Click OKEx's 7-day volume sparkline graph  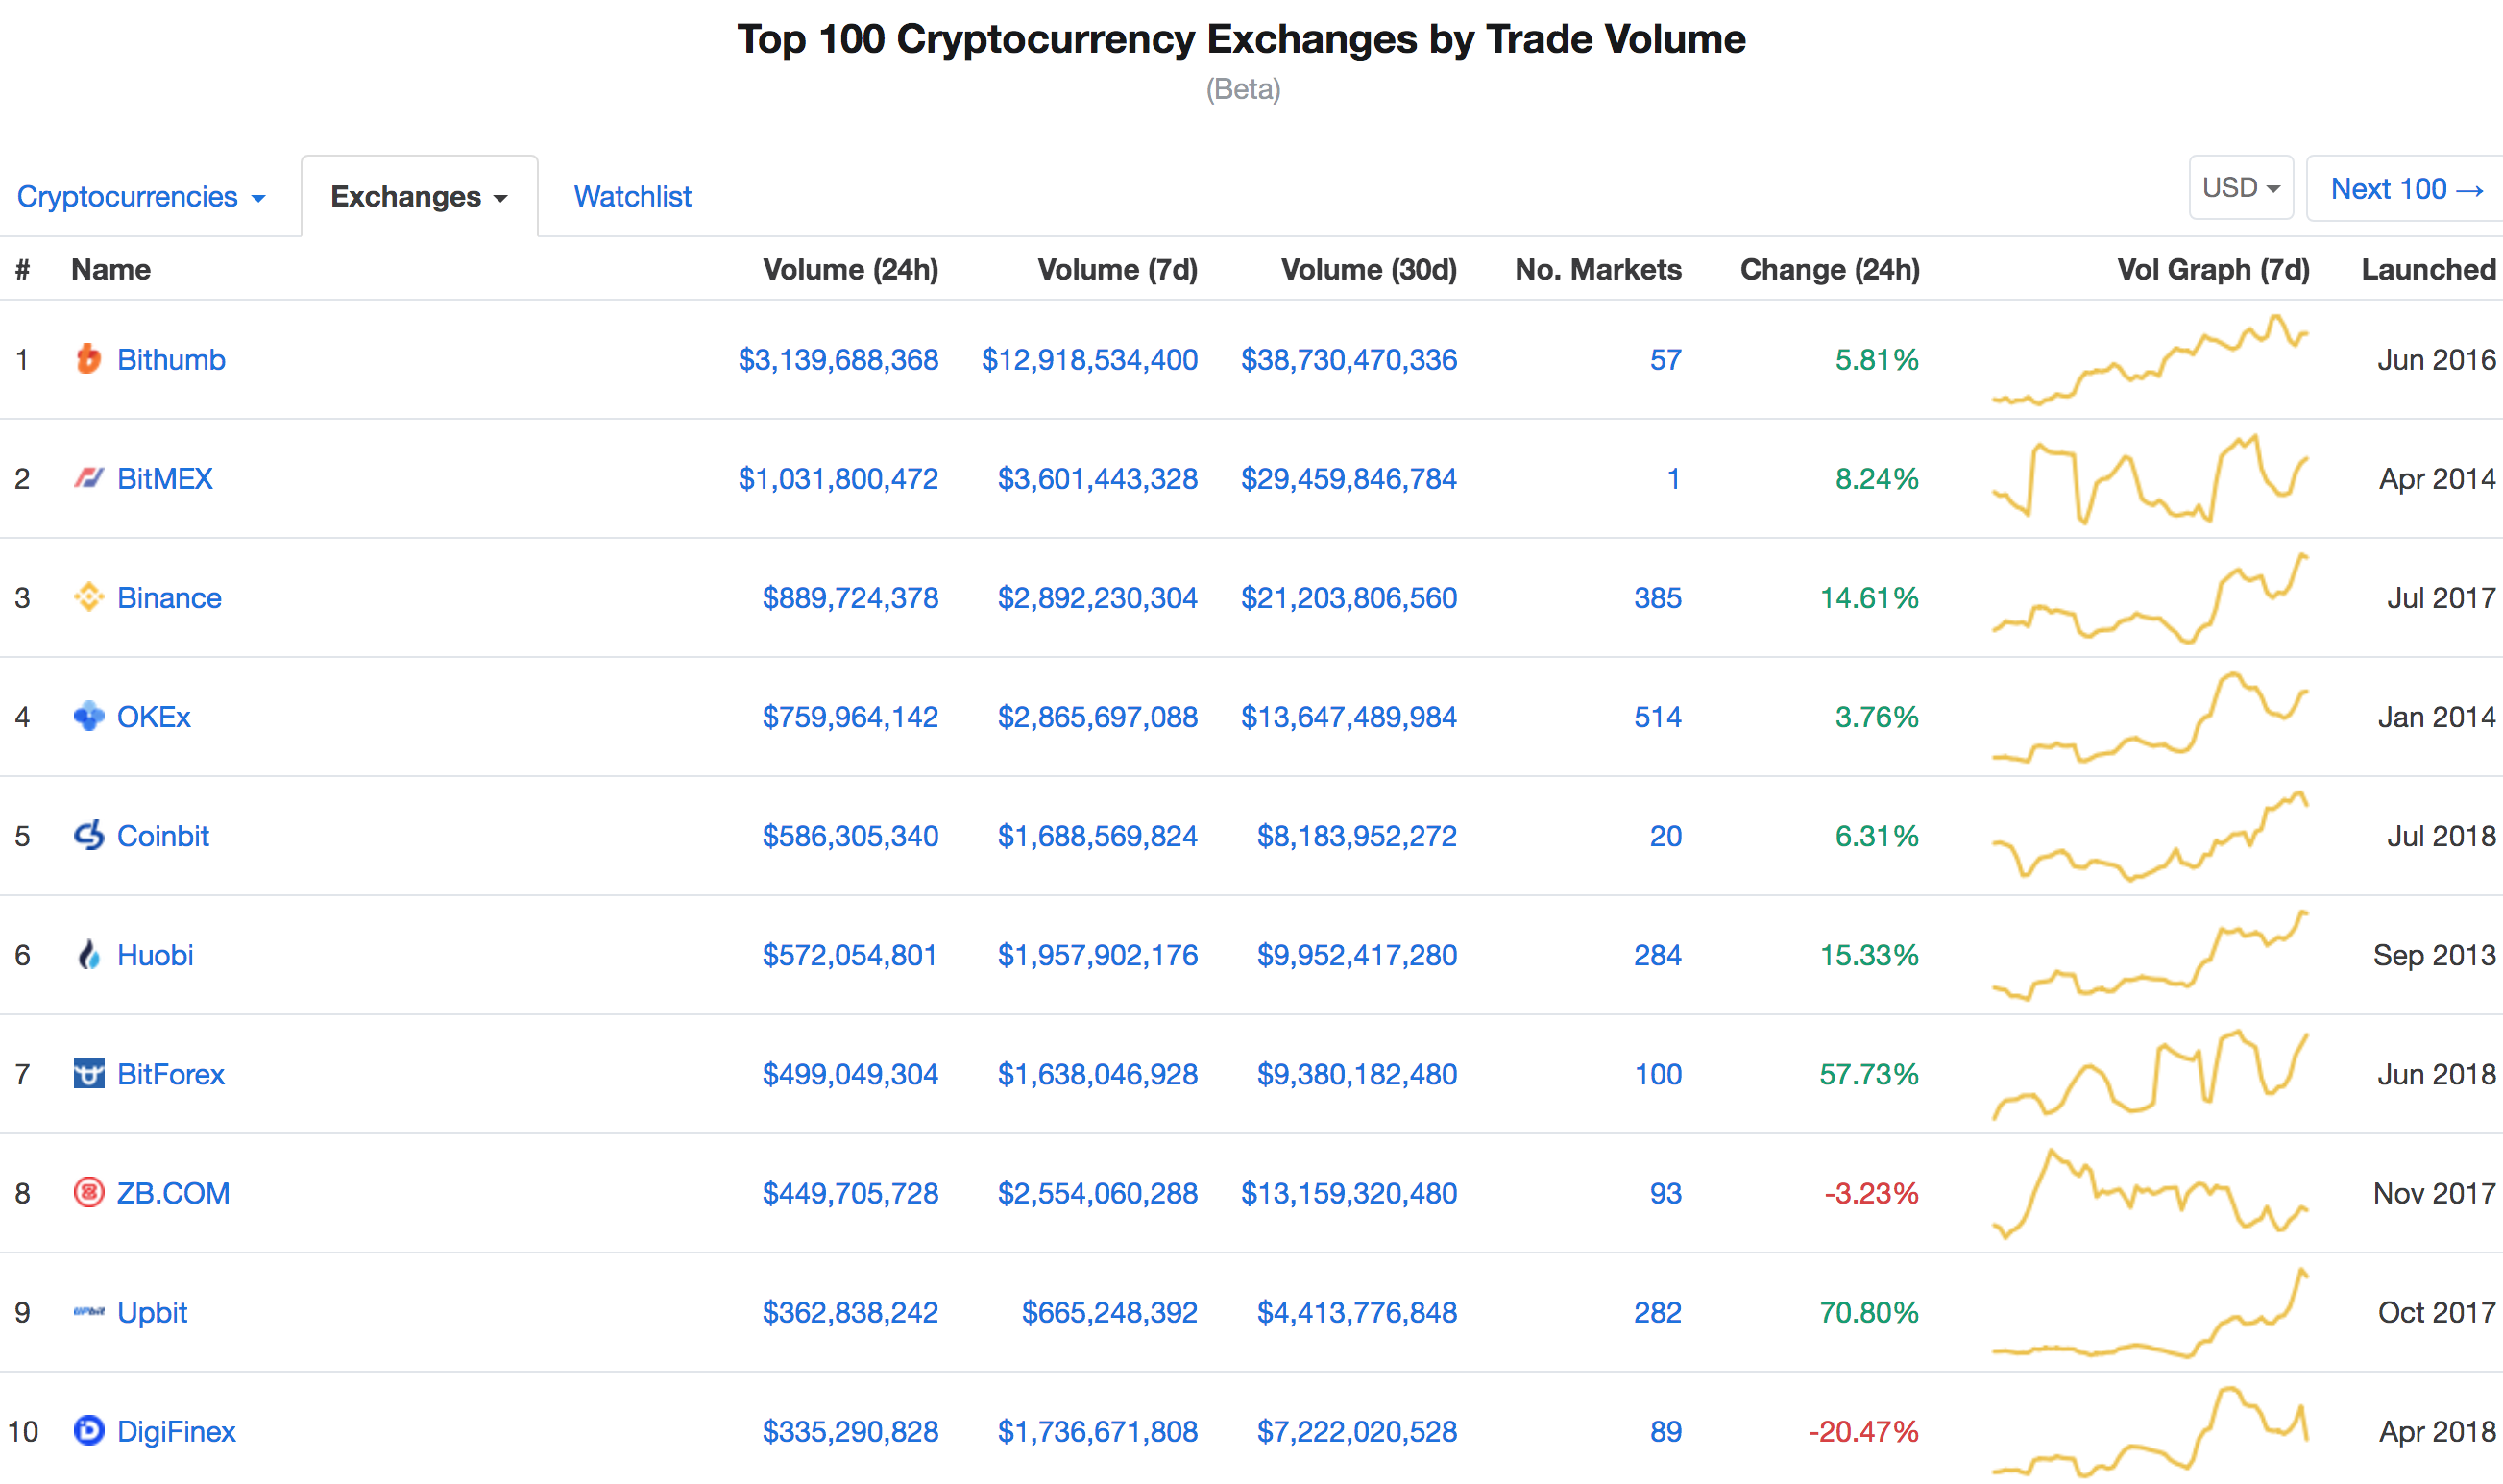click(x=2150, y=716)
